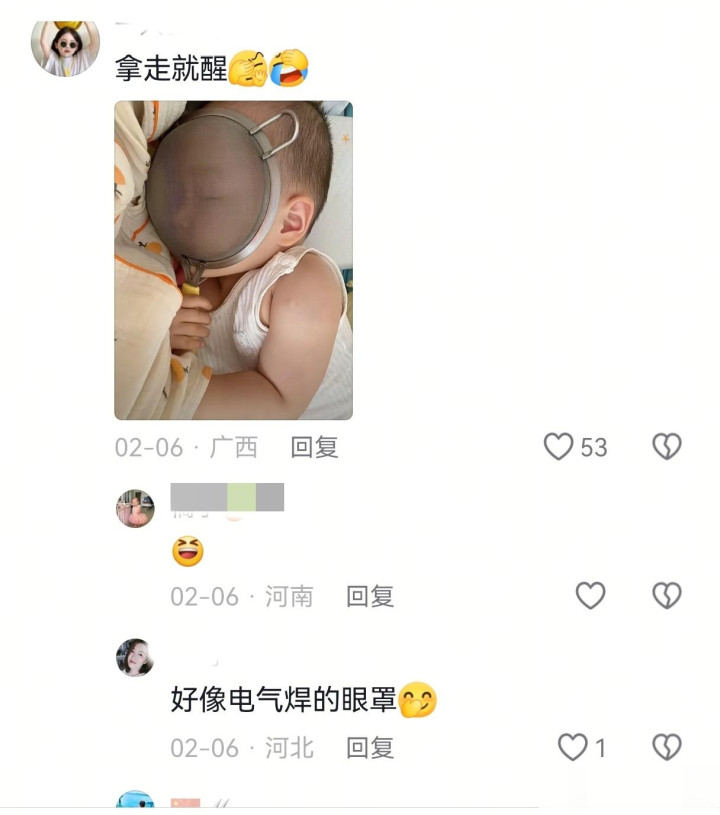Screen dimensions: 720x815
Task: Dislike the 拿走就醒 comment via broken heart
Action: coord(667,446)
